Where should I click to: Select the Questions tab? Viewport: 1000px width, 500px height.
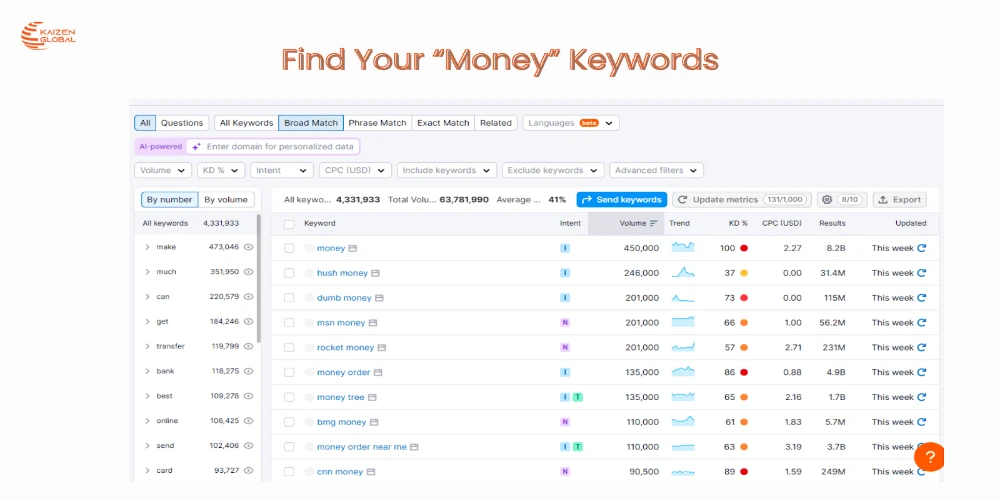point(182,123)
